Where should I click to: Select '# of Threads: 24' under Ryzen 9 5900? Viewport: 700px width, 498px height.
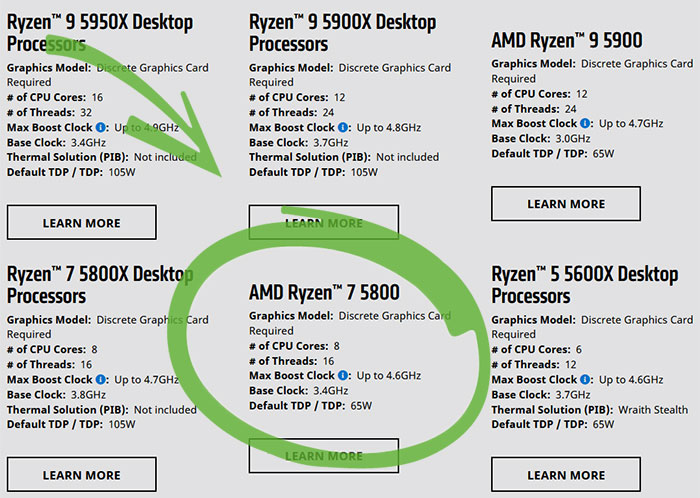coord(534,109)
